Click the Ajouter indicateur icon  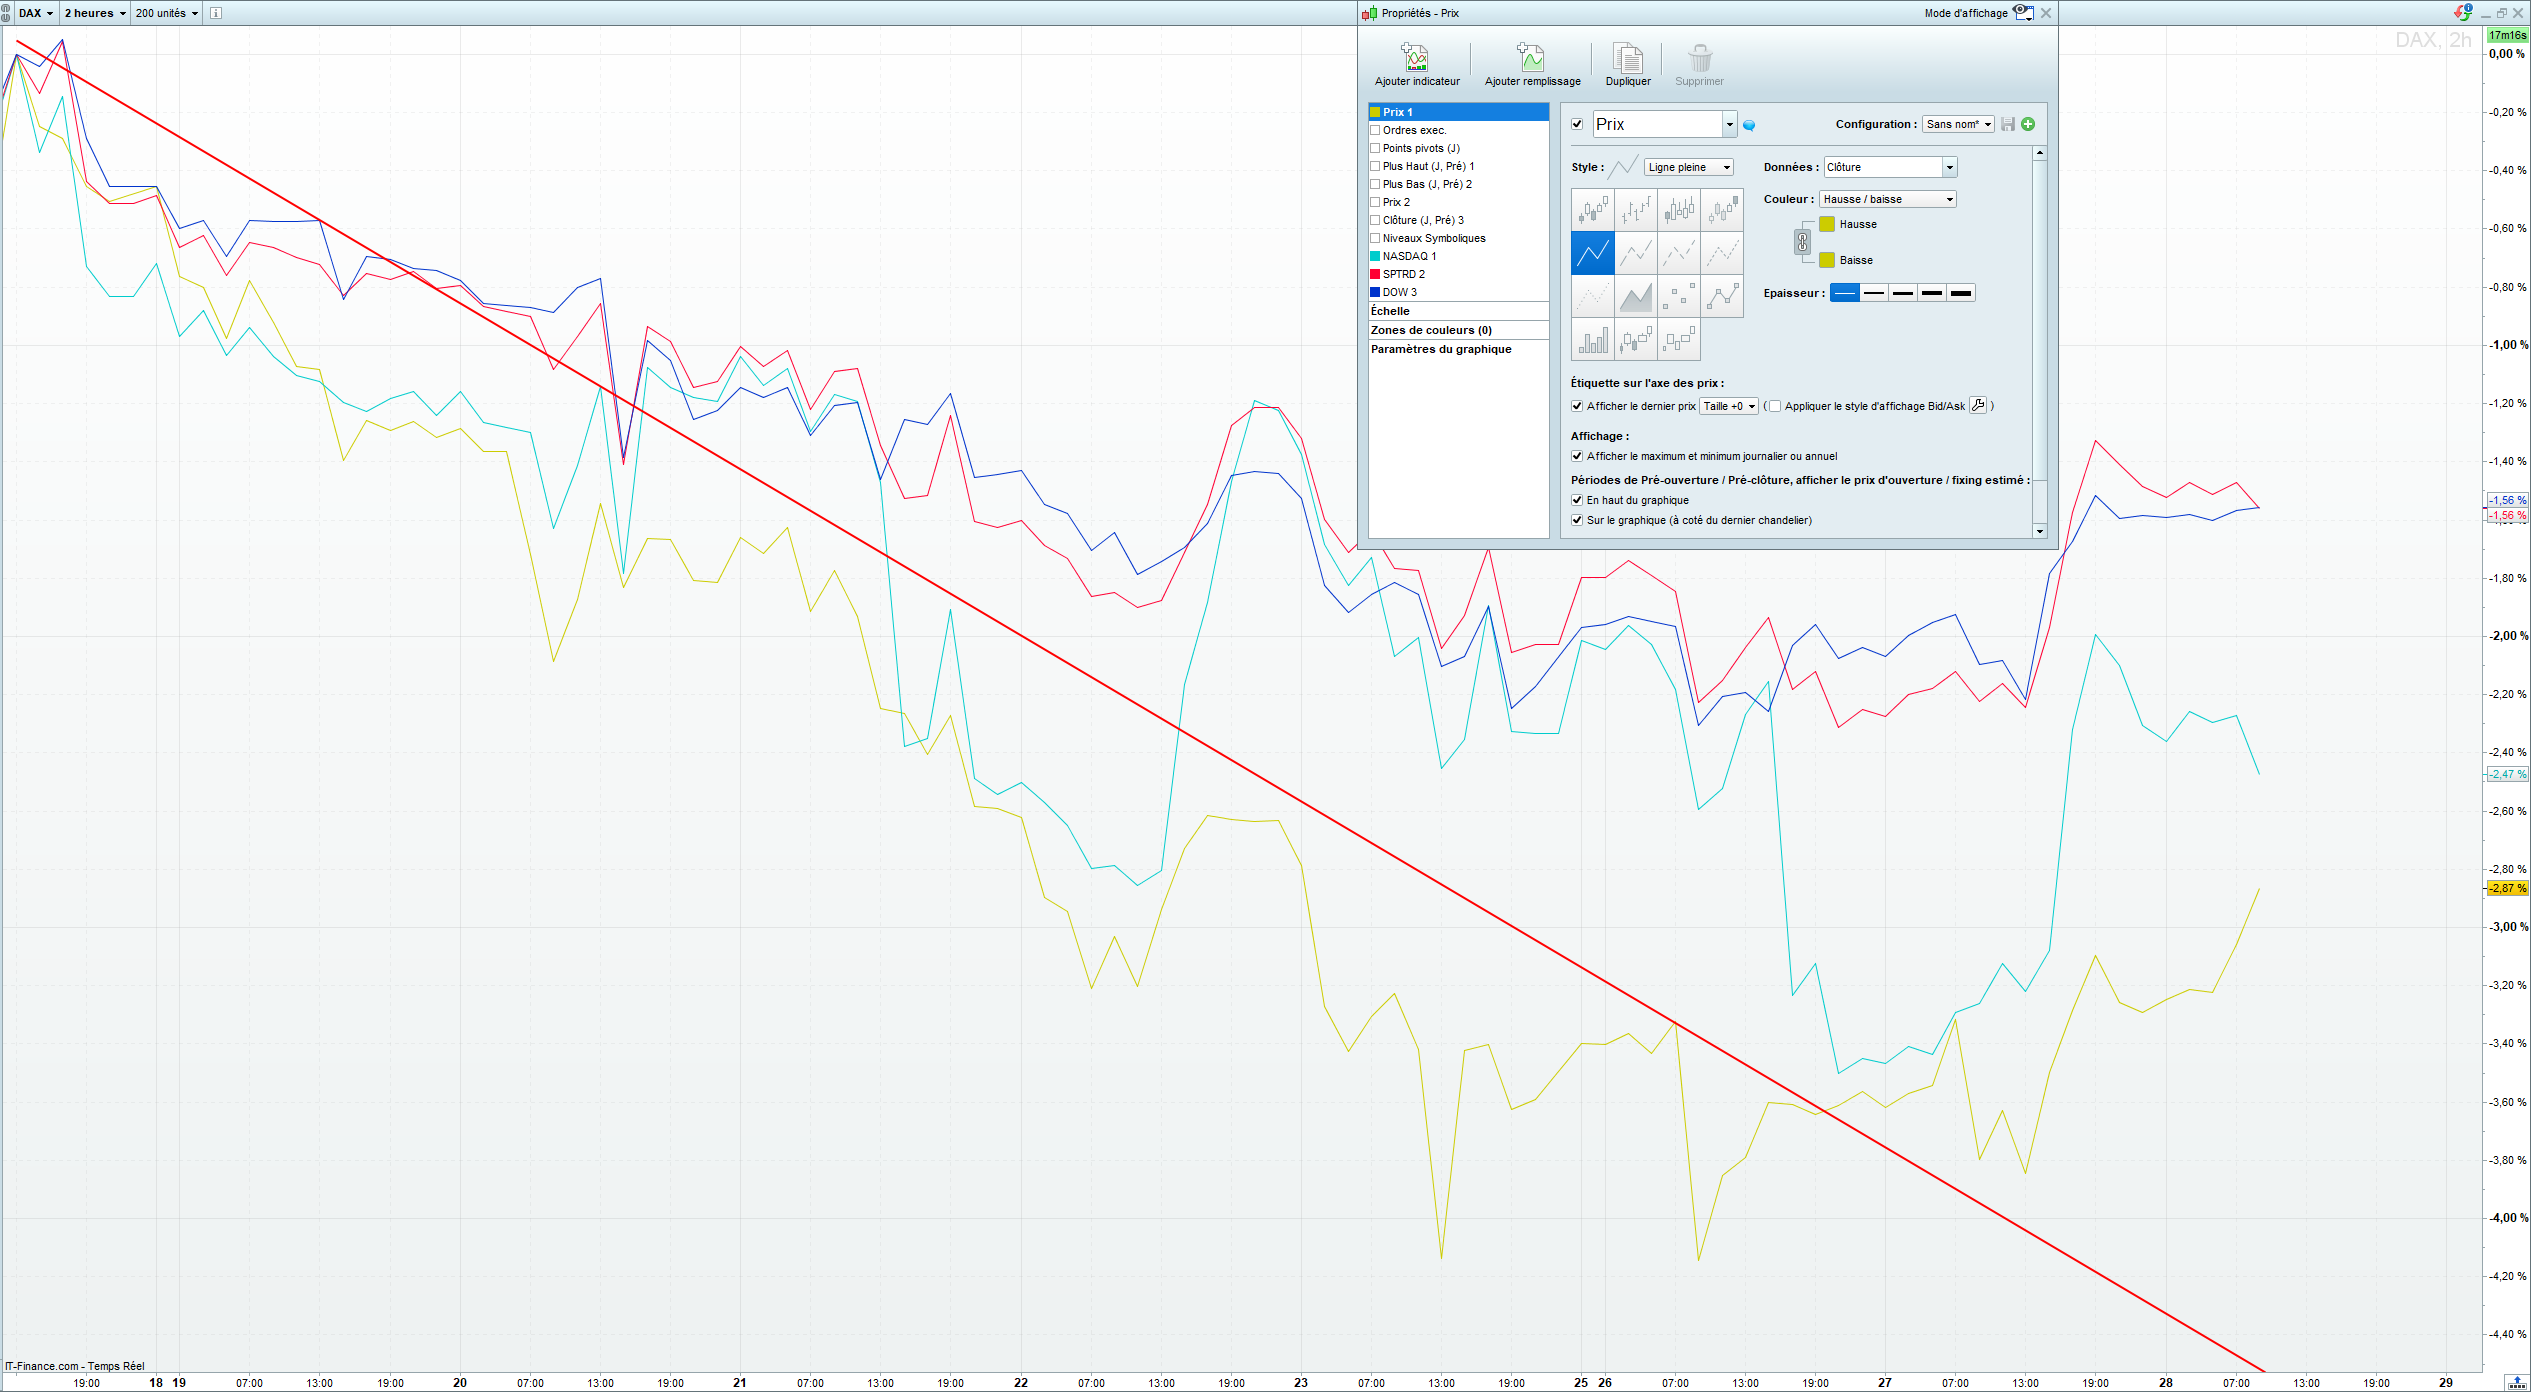1415,57
